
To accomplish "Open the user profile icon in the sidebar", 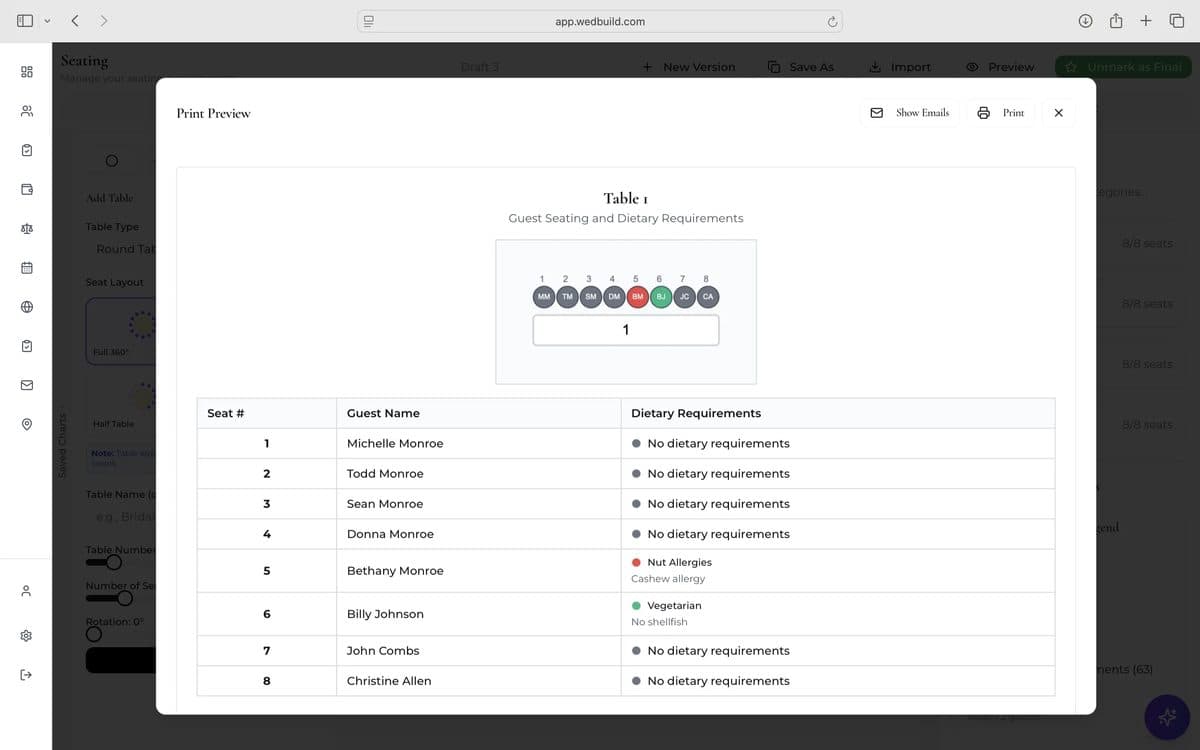I will click(27, 591).
